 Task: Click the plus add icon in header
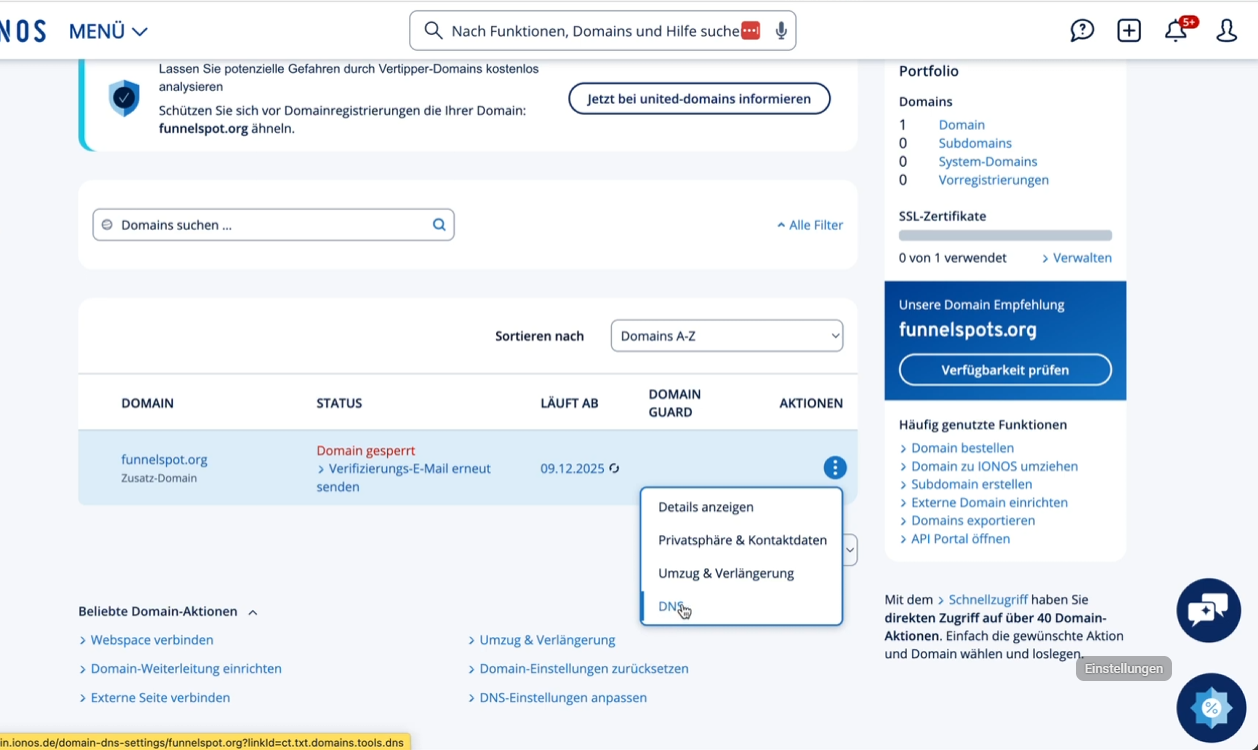tap(1129, 31)
